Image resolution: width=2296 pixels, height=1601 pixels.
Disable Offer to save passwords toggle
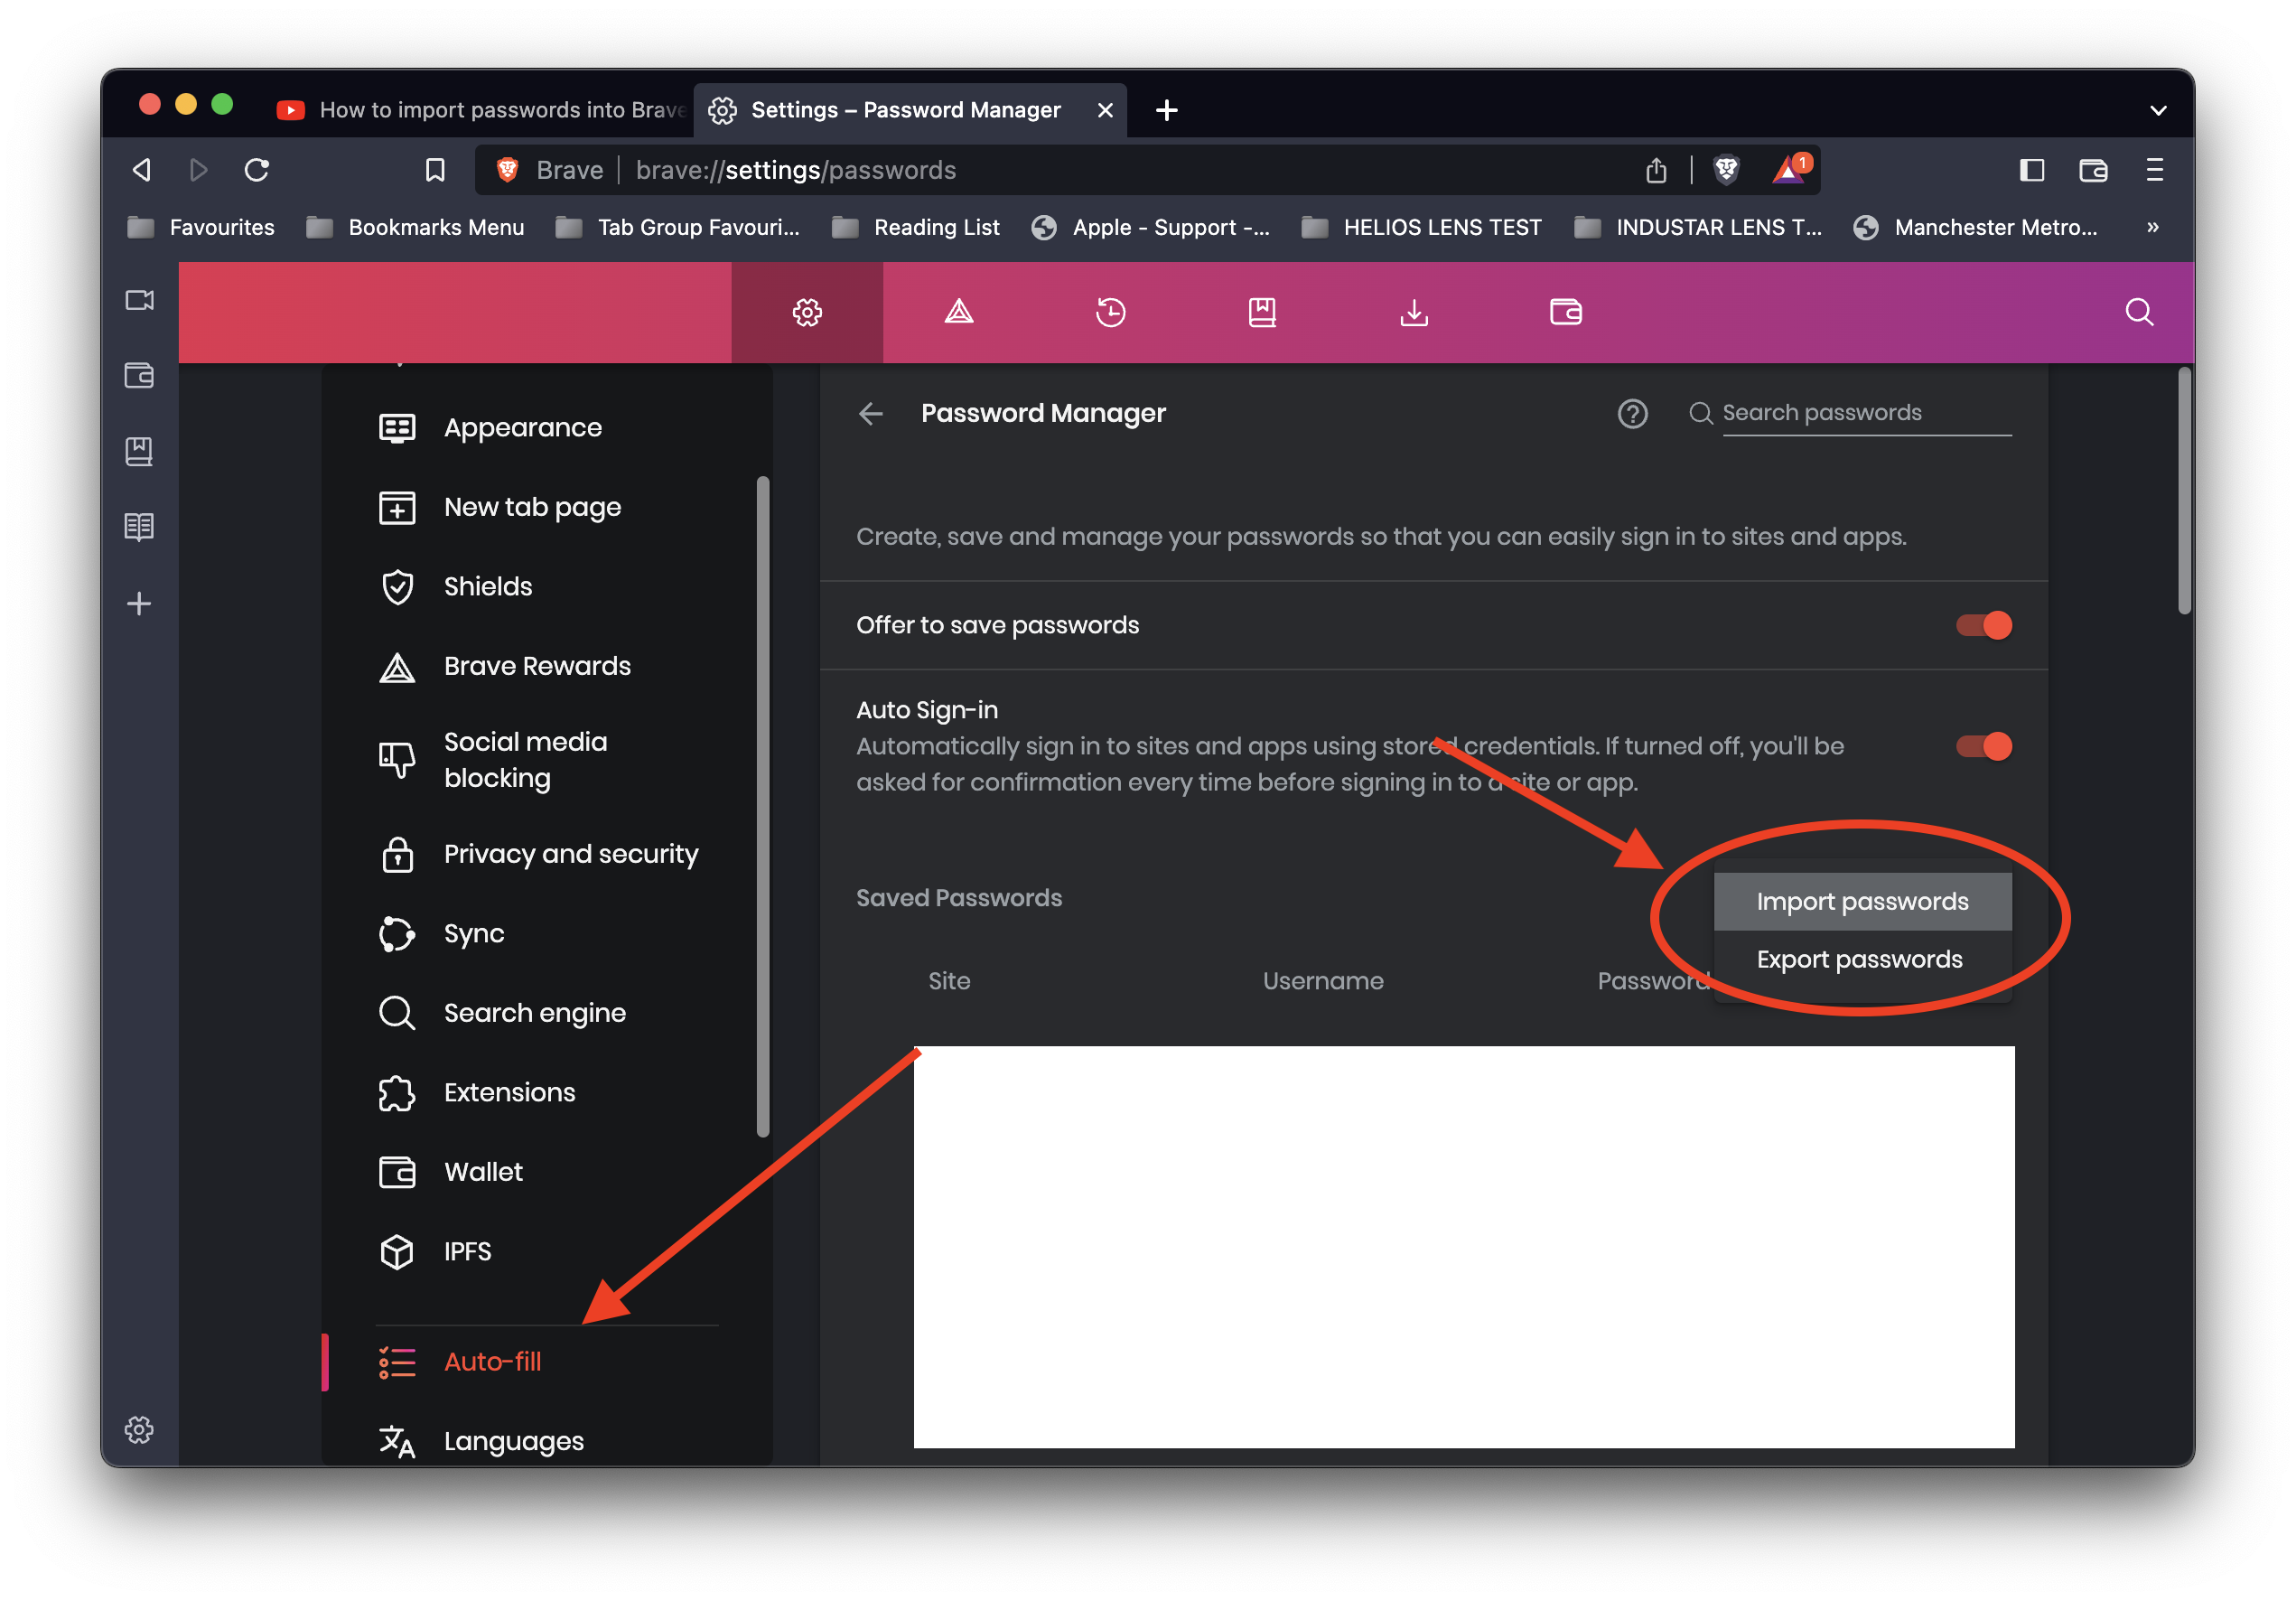1983,625
